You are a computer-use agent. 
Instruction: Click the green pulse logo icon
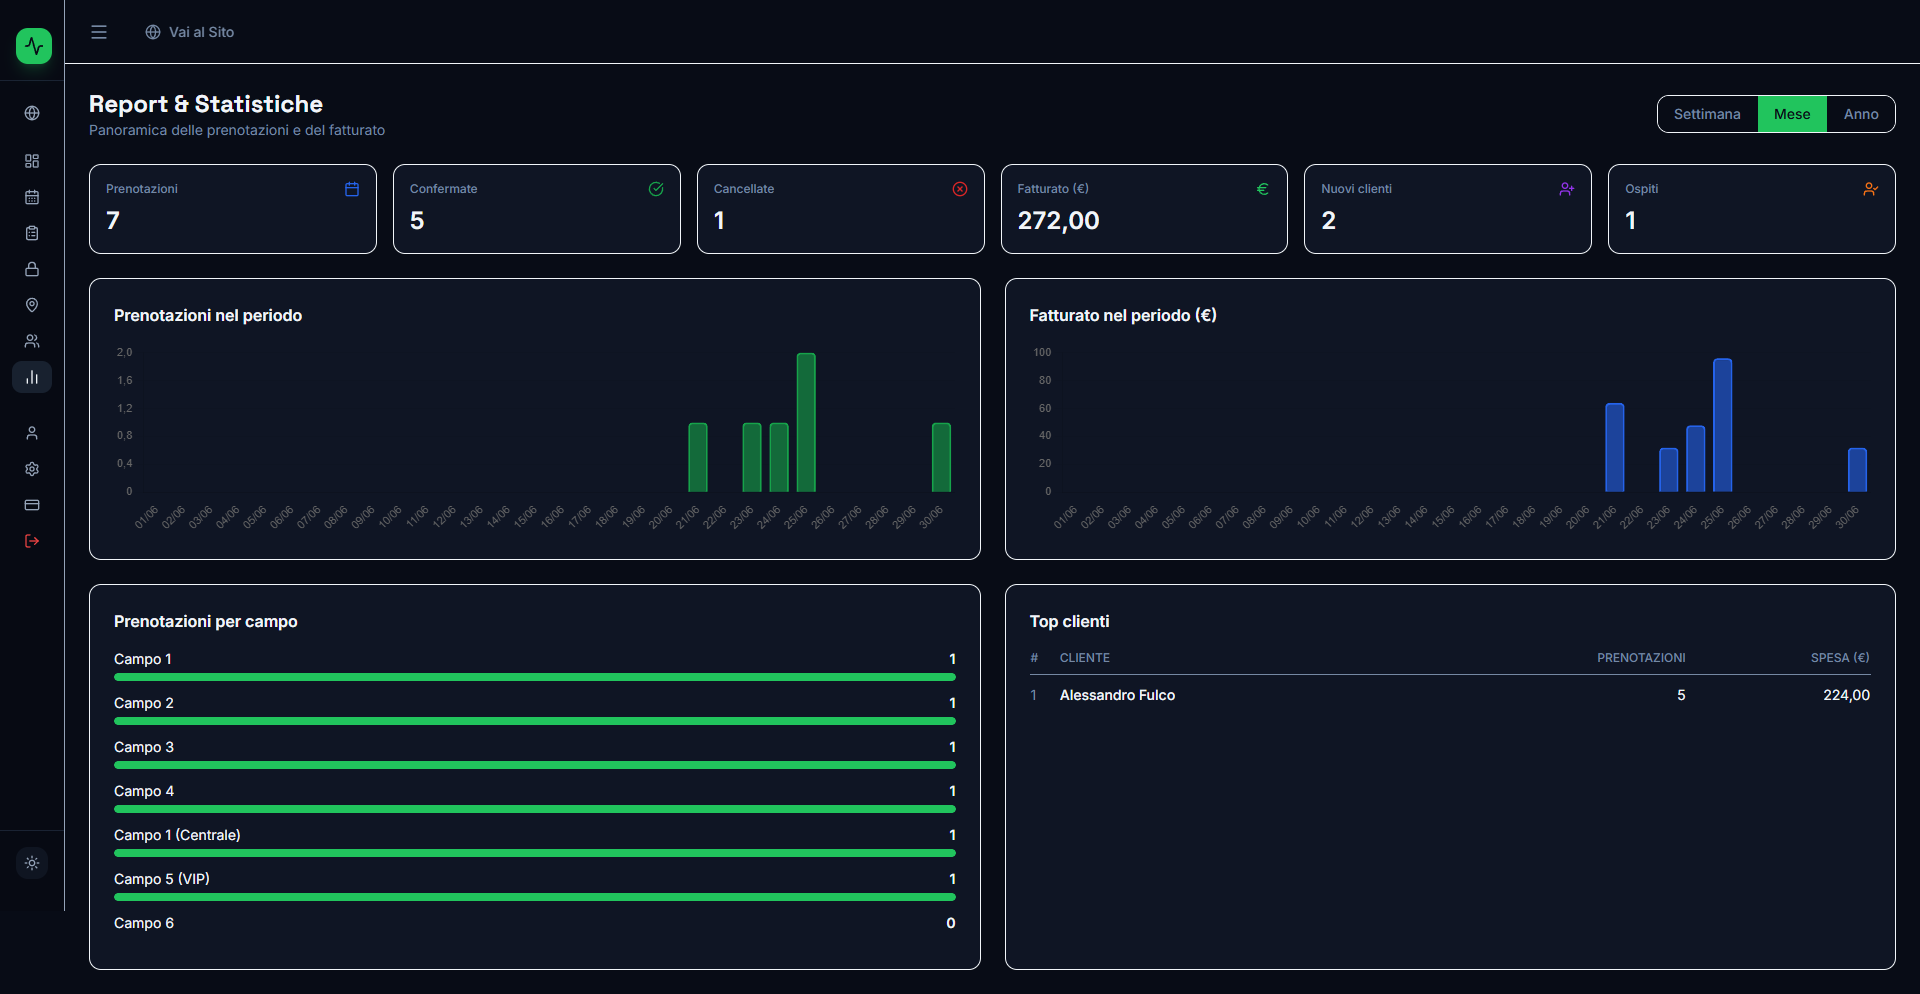click(34, 46)
